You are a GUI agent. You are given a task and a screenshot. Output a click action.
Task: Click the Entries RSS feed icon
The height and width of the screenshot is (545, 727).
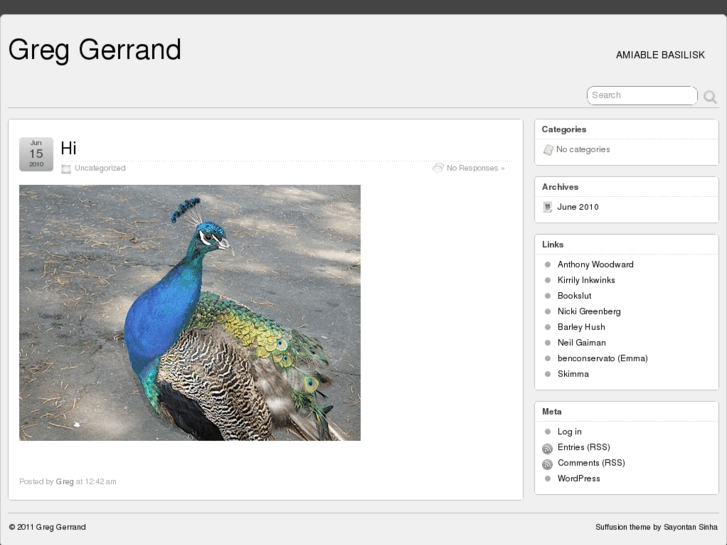point(547,449)
